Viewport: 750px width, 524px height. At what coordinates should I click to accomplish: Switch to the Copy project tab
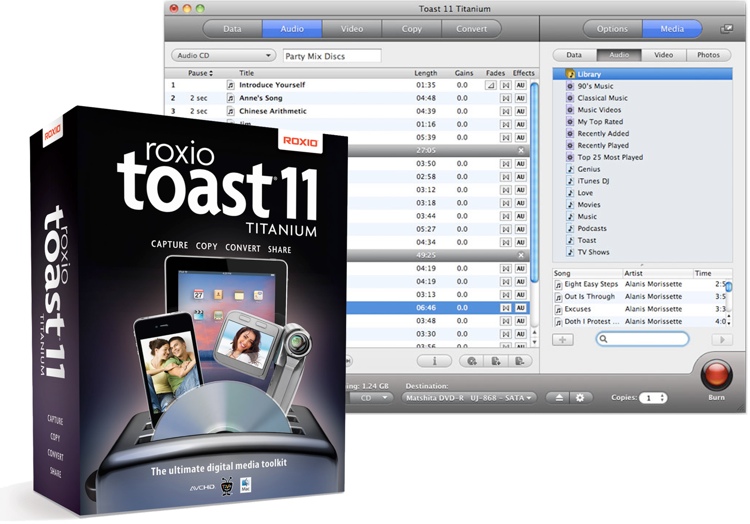pyautogui.click(x=412, y=29)
